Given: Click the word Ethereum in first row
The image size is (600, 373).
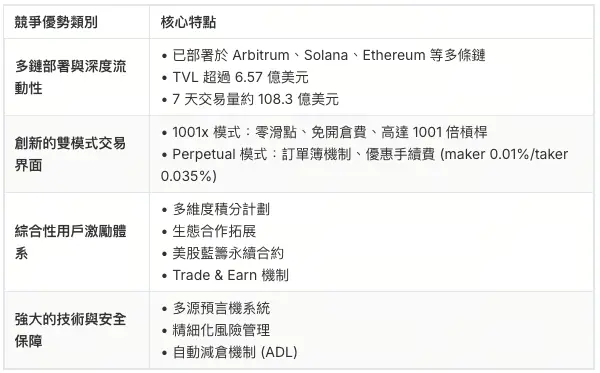Looking at the screenshot, I should click(394, 55).
